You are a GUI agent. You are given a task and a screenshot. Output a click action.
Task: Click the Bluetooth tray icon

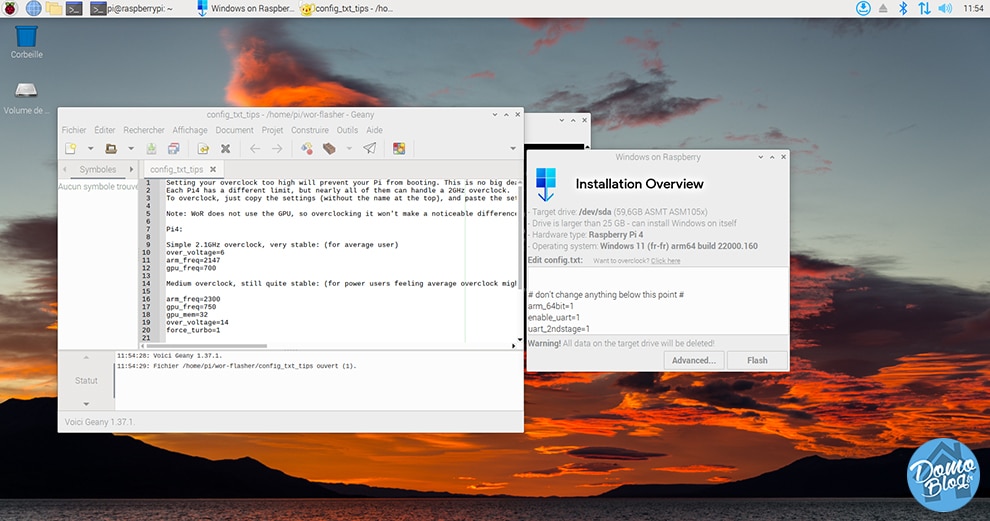pyautogui.click(x=903, y=8)
